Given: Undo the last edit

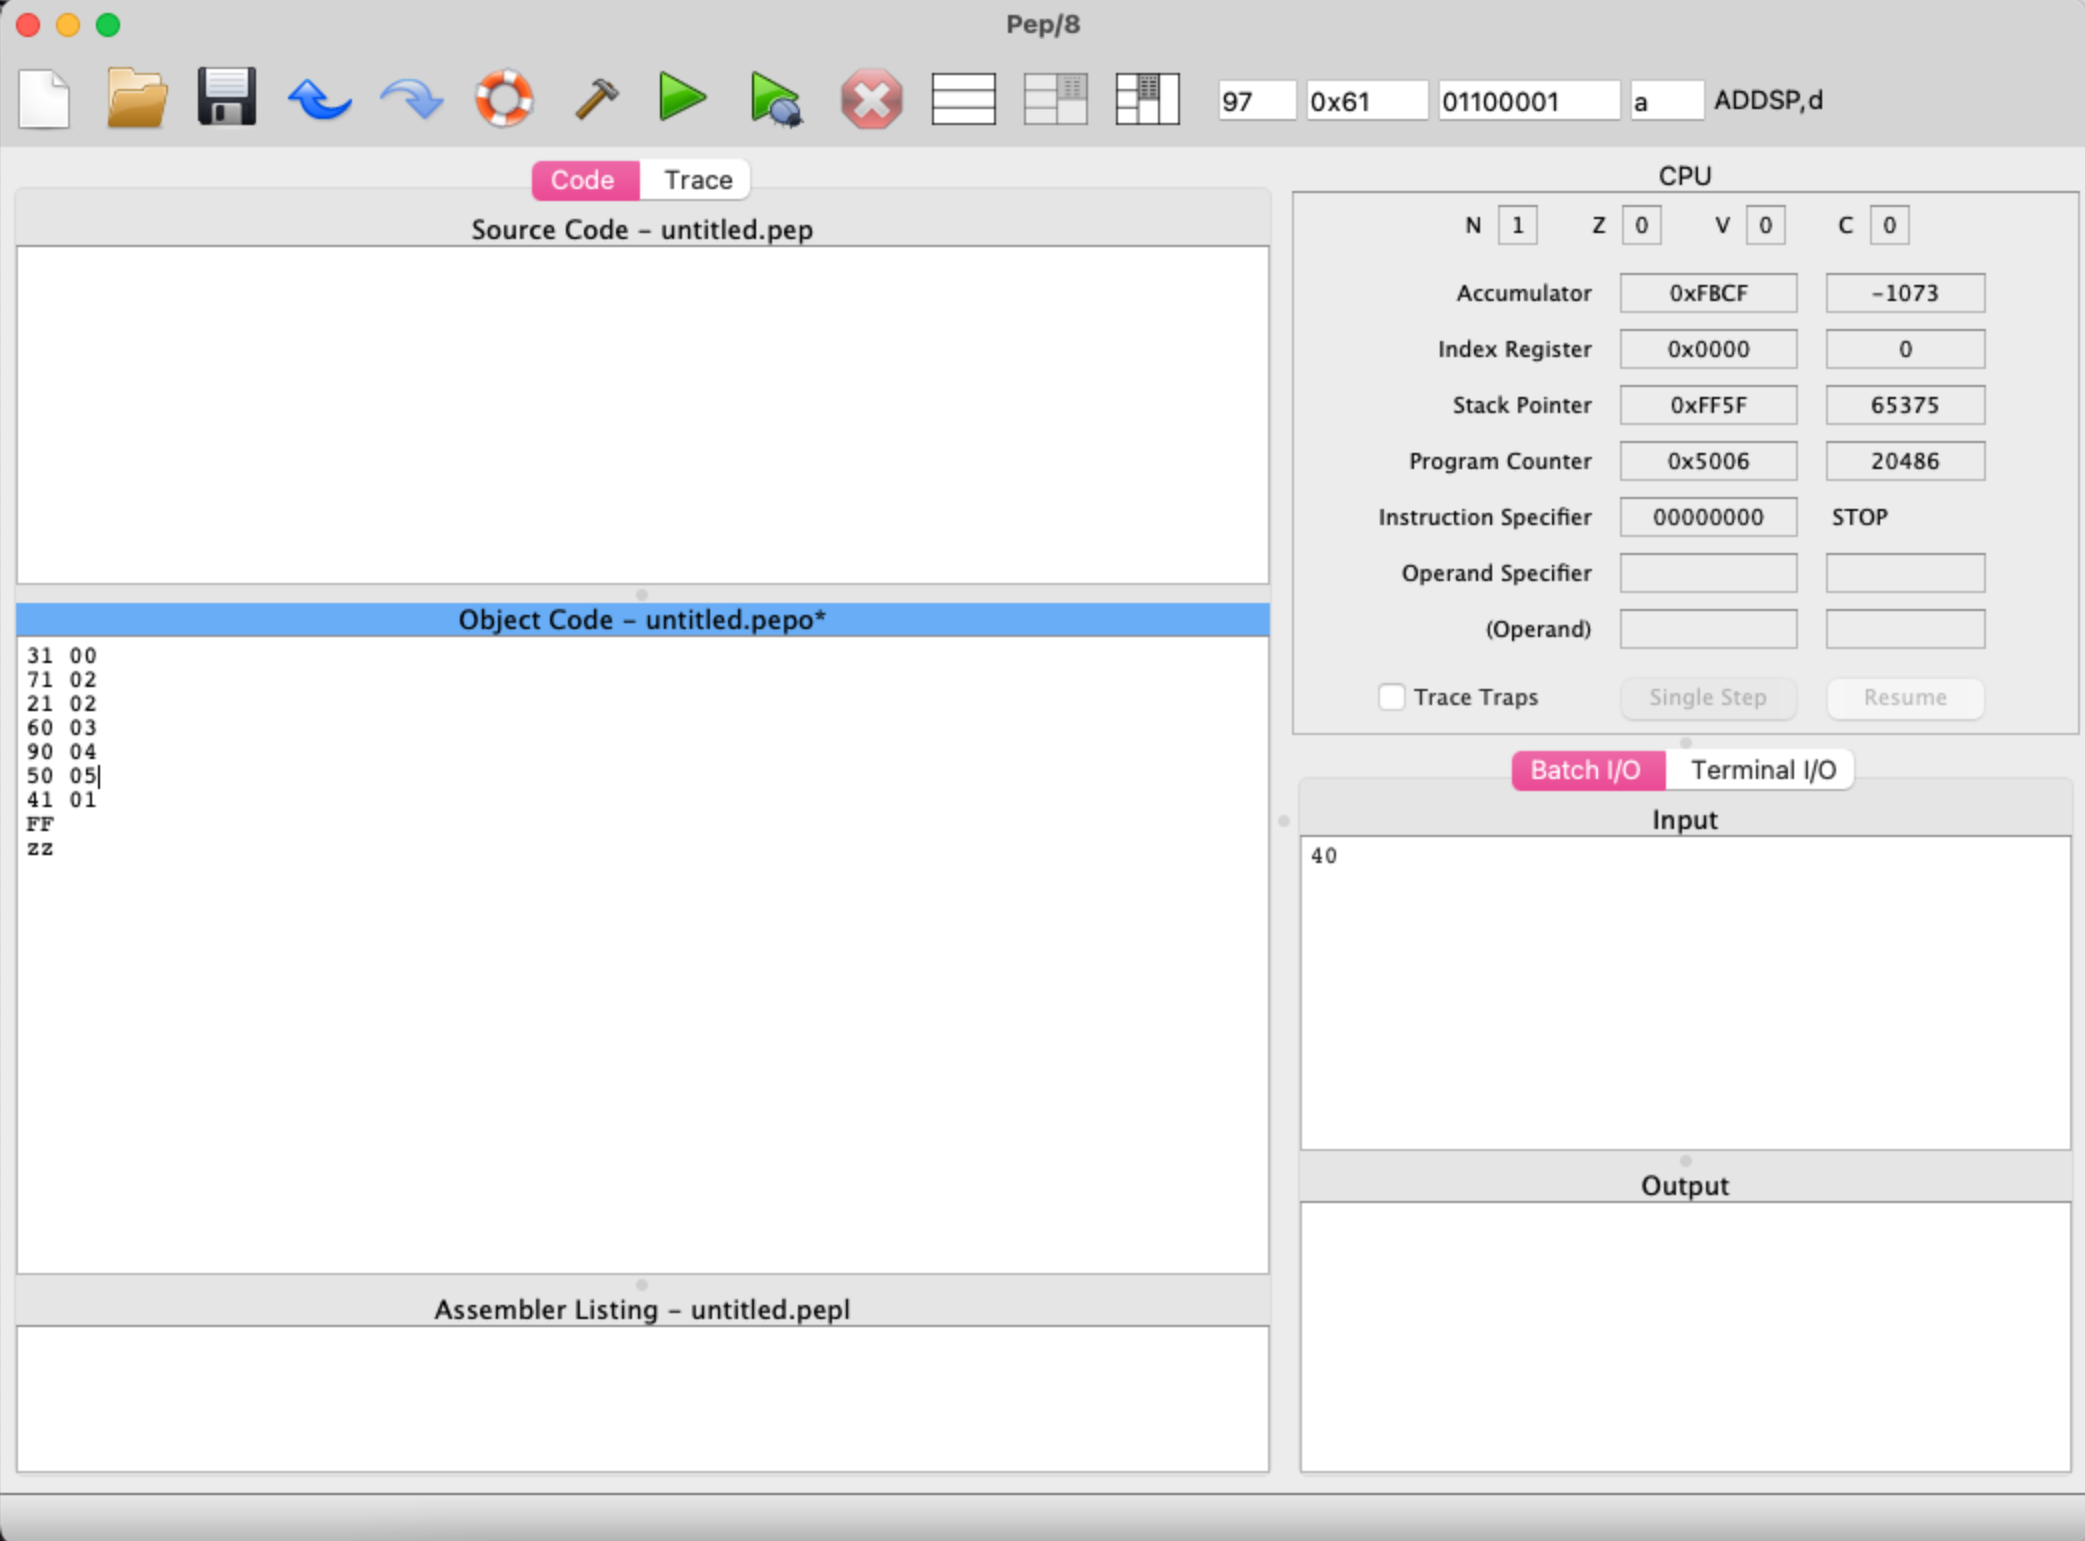Looking at the screenshot, I should [319, 97].
